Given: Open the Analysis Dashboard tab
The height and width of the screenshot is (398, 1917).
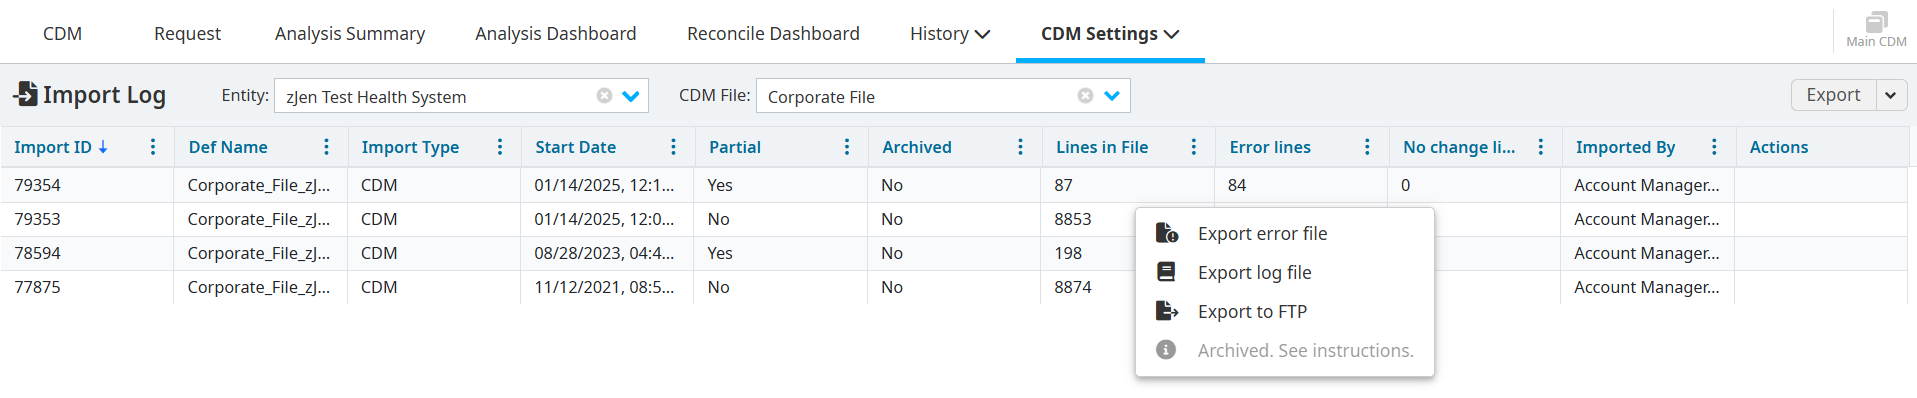Looking at the screenshot, I should point(556,33).
